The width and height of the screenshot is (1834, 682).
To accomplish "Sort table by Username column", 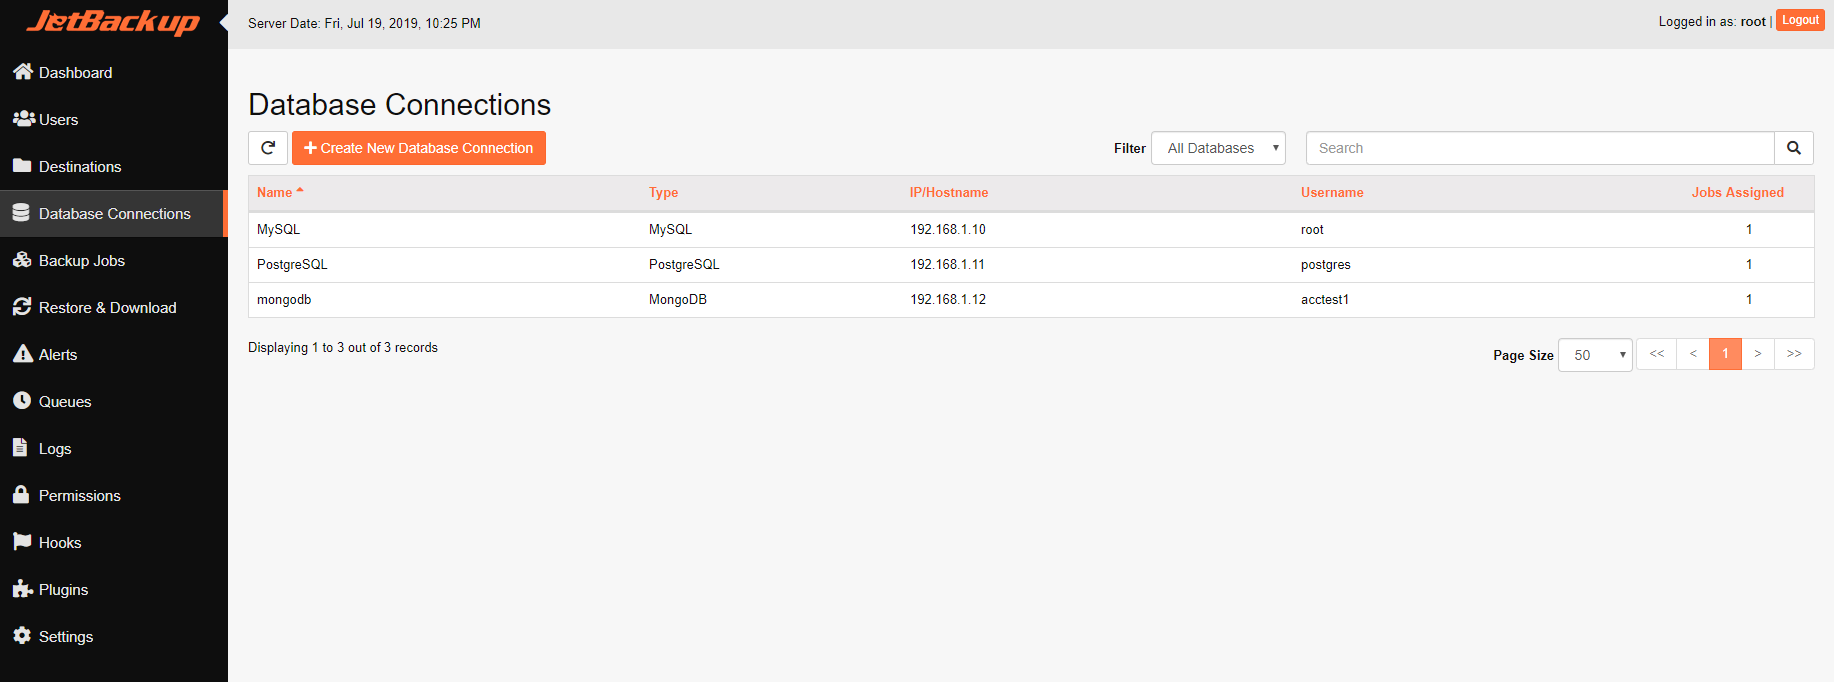I will (x=1332, y=192).
